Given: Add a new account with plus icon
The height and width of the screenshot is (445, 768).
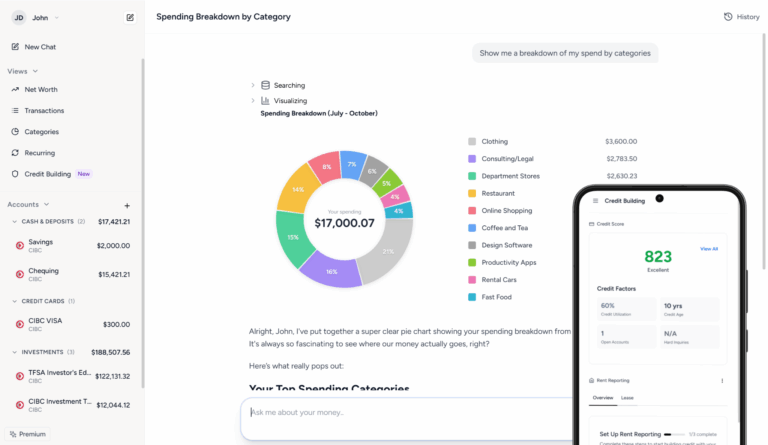Looking at the screenshot, I should pyautogui.click(x=127, y=205).
